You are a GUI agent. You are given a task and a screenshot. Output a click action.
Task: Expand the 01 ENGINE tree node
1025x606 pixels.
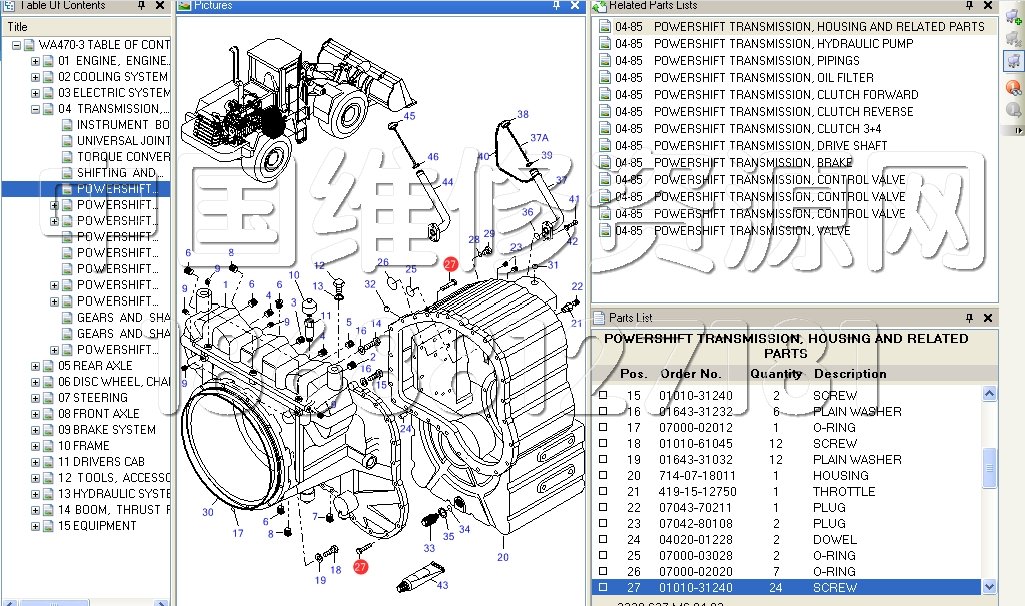tap(36, 61)
